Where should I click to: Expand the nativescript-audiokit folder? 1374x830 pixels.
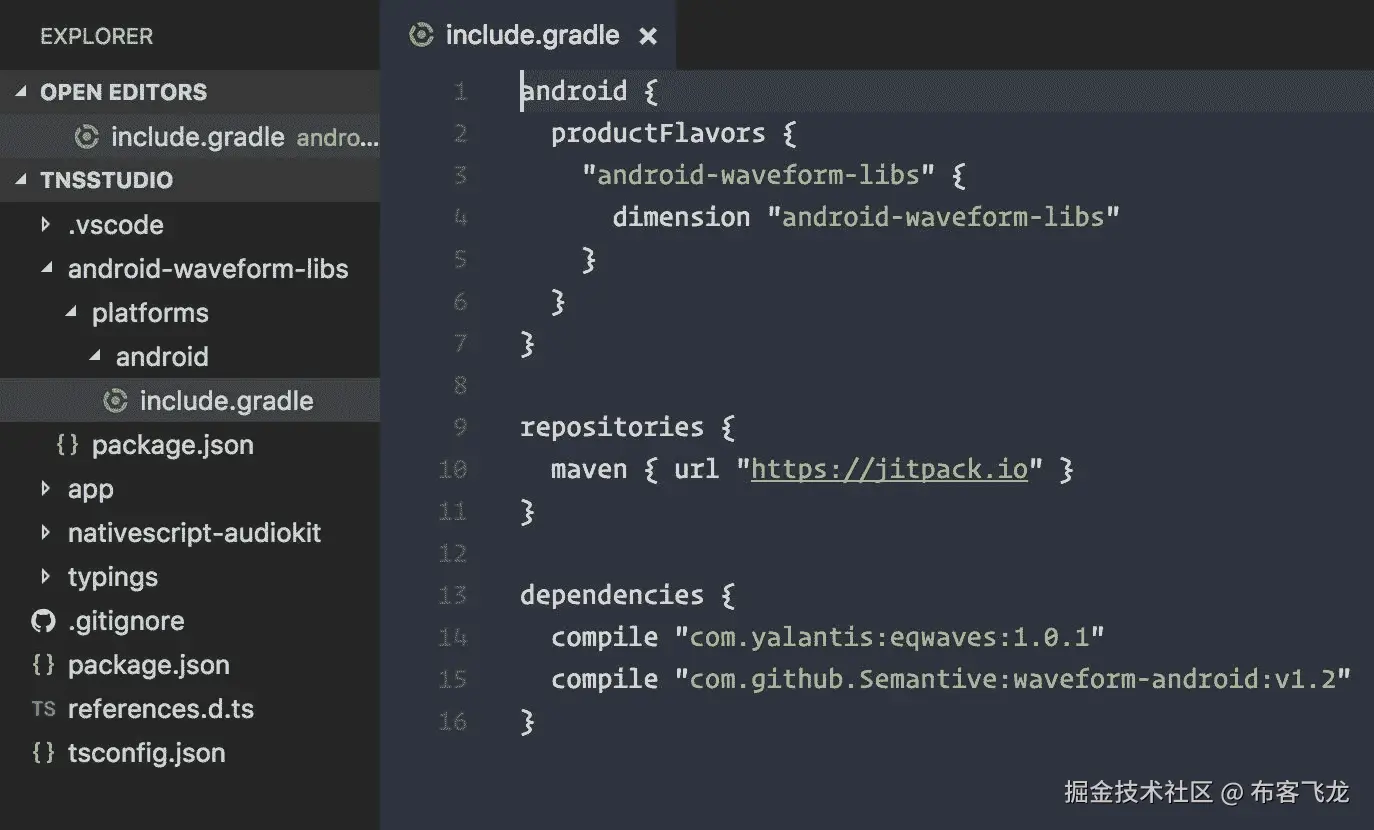click(45, 533)
